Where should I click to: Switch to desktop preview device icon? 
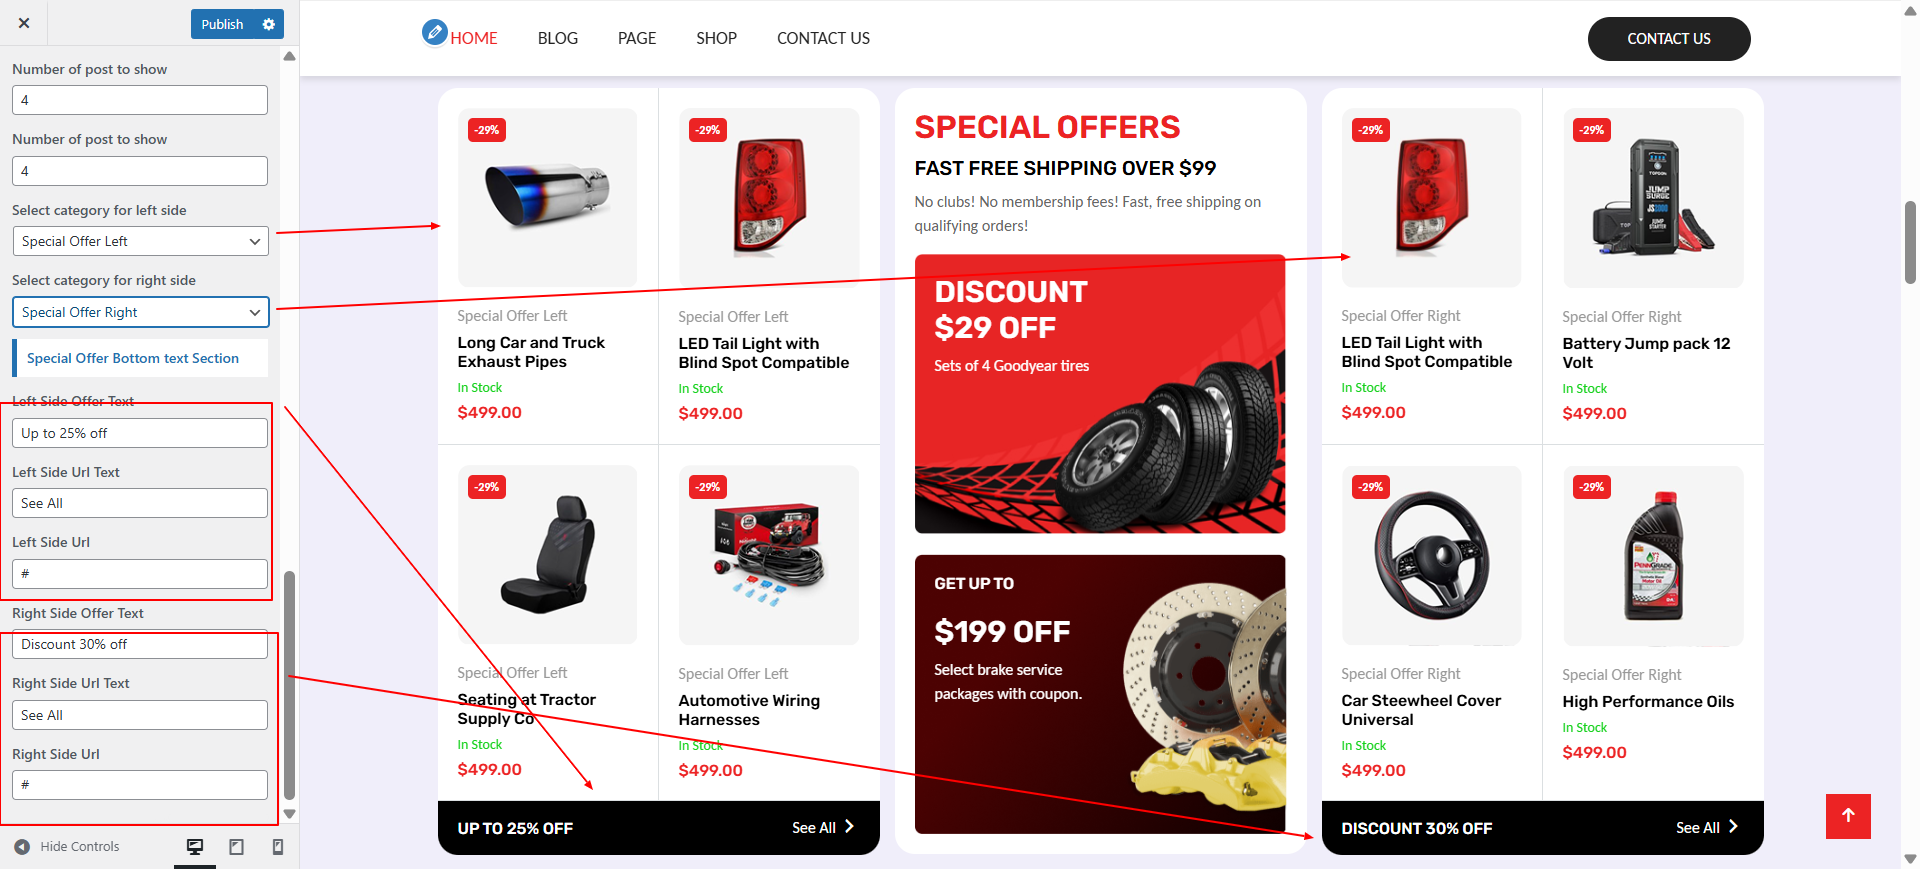pos(195,847)
